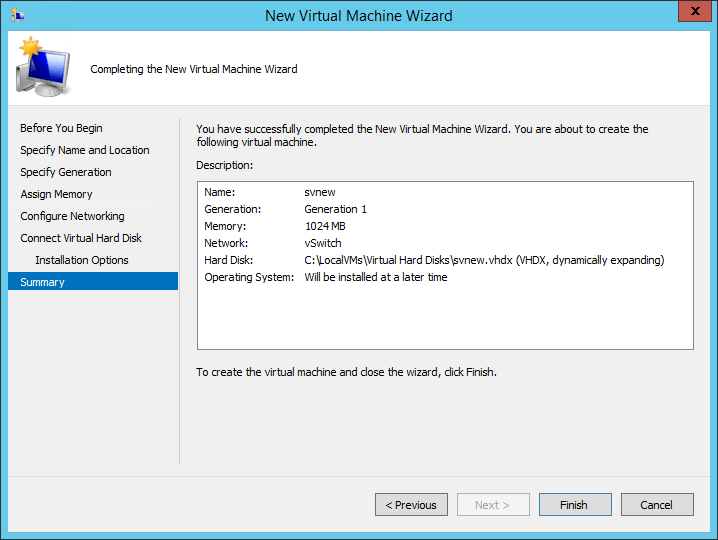718x540 pixels.
Task: Click 'Completing the New Virtual Machine Wizard' heading
Action: 194,69
